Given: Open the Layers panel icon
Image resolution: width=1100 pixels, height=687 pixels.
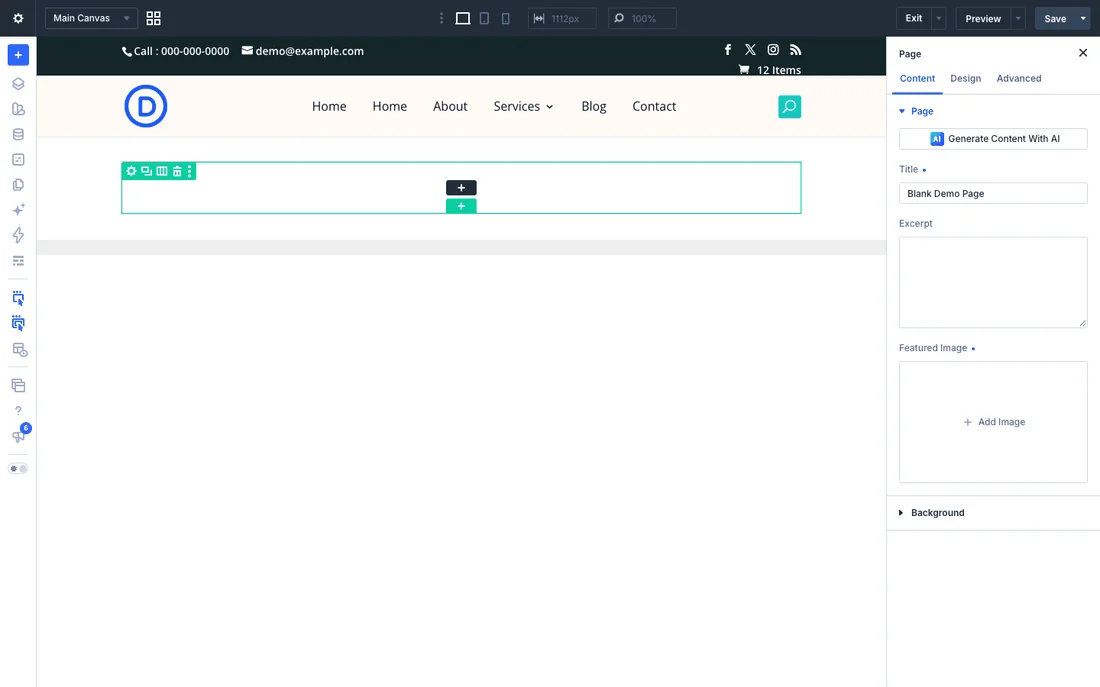Looking at the screenshot, I should pyautogui.click(x=18, y=84).
